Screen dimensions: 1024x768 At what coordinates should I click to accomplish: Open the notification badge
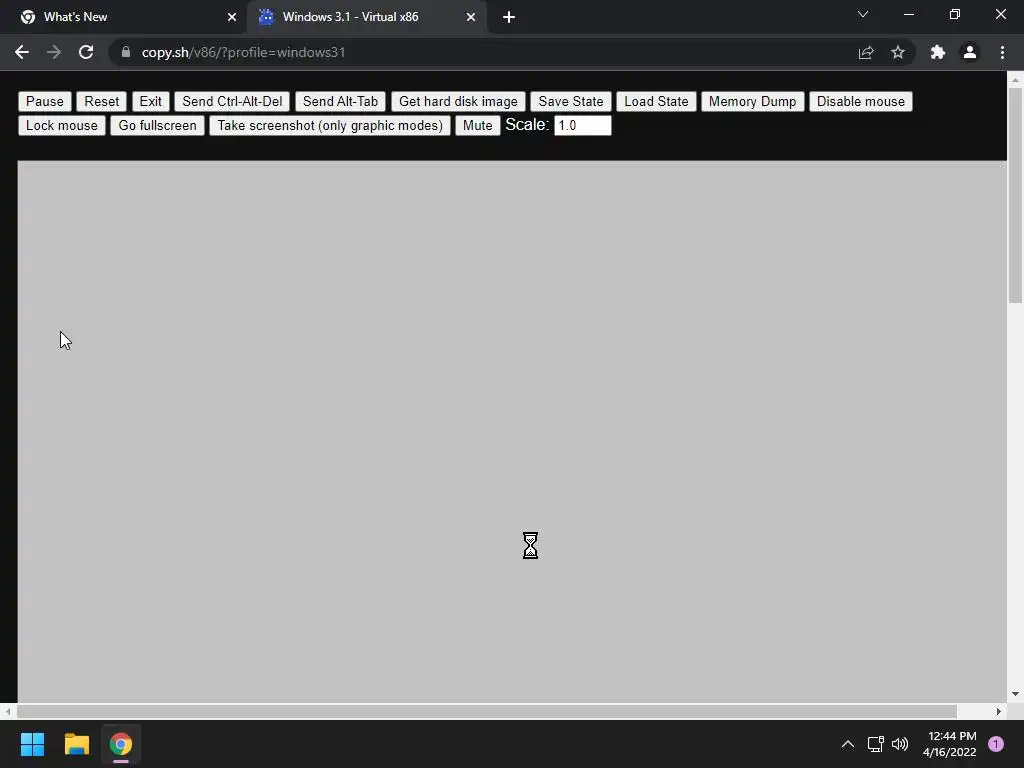click(996, 744)
